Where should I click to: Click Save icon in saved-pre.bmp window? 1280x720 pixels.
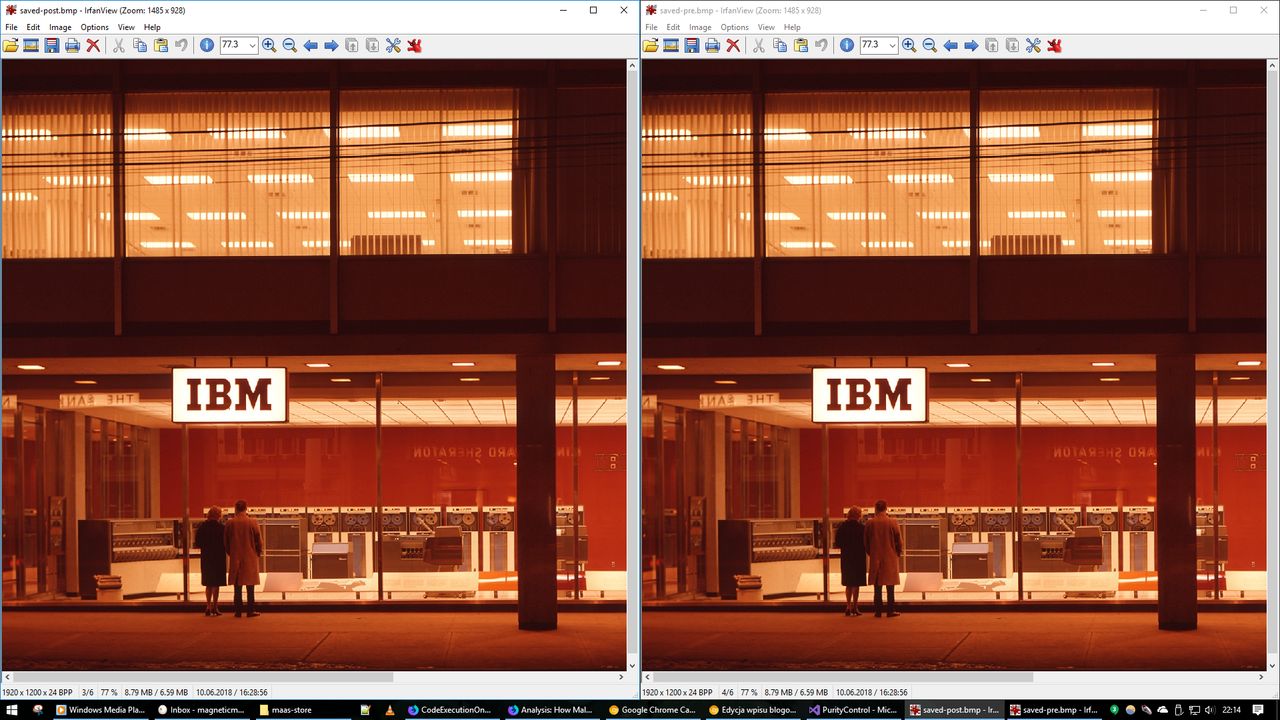[x=691, y=45]
